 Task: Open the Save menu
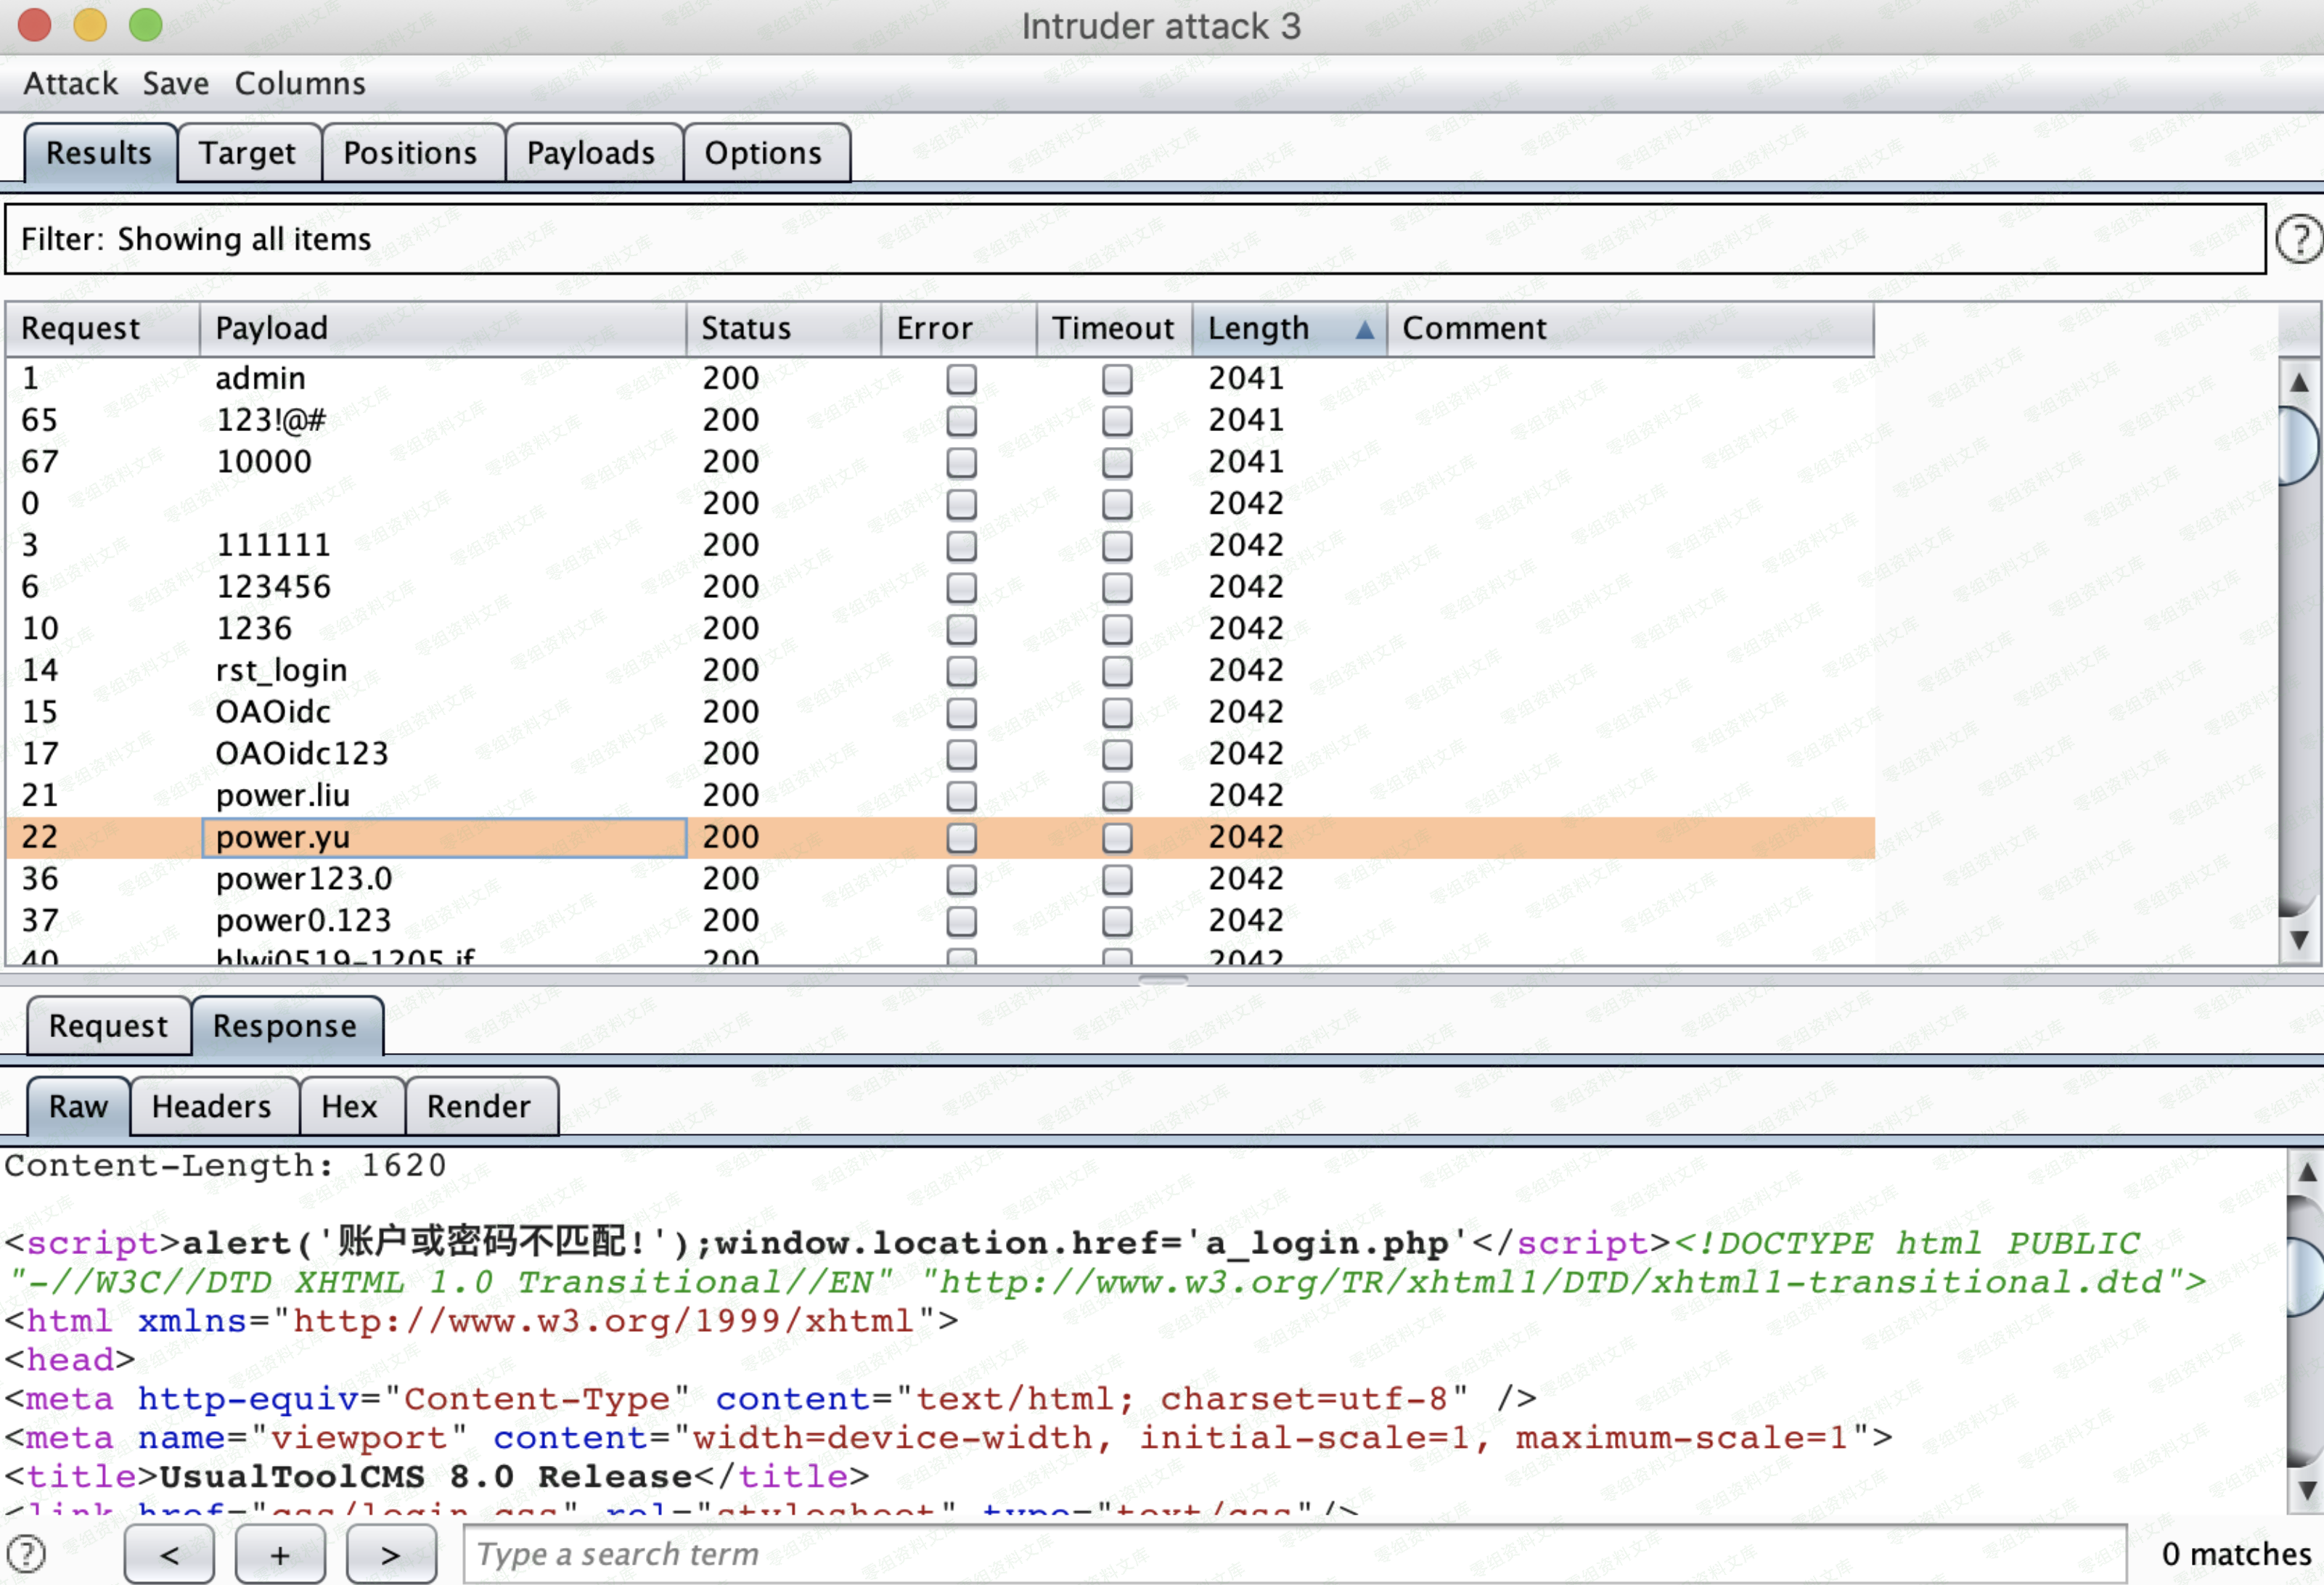[x=175, y=83]
